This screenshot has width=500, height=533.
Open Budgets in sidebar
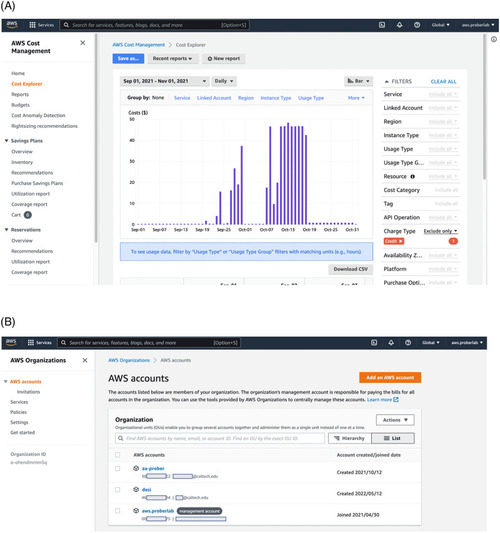coord(20,105)
